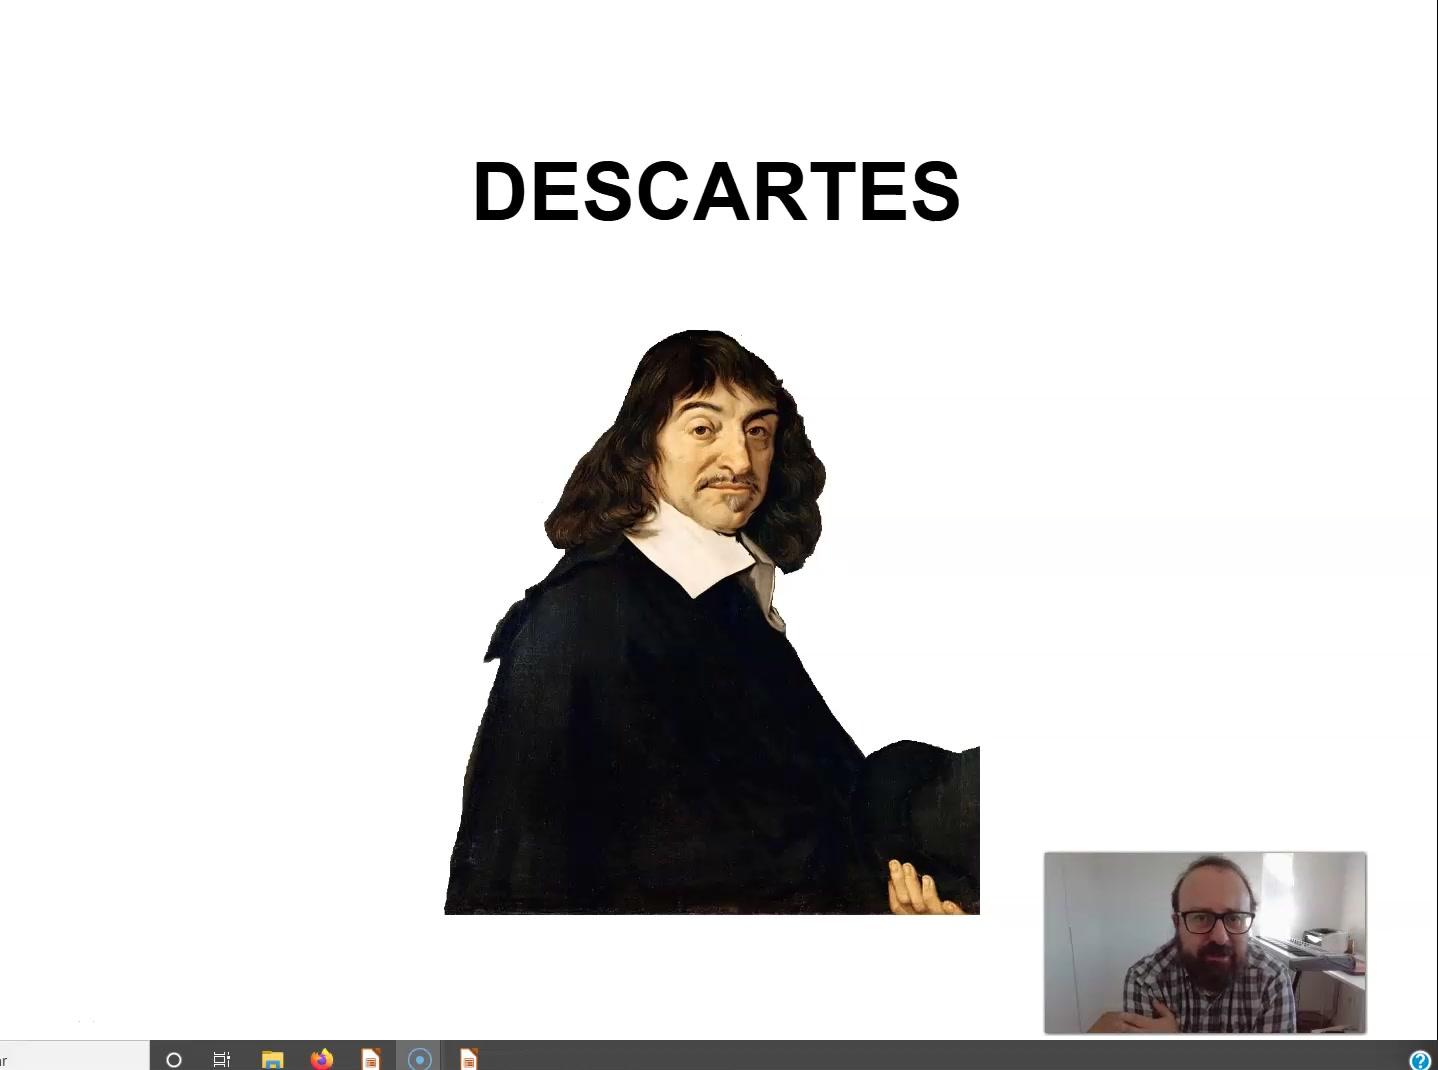Switch to the first Impress presentation icon
Screen dimensions: 1438x1070
pyautogui.click(x=370, y=1059)
